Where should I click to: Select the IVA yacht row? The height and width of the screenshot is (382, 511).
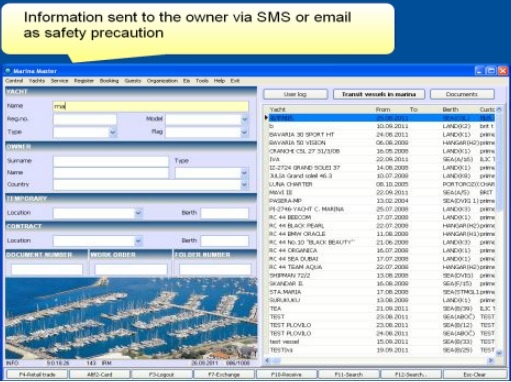pyautogui.click(x=382, y=159)
